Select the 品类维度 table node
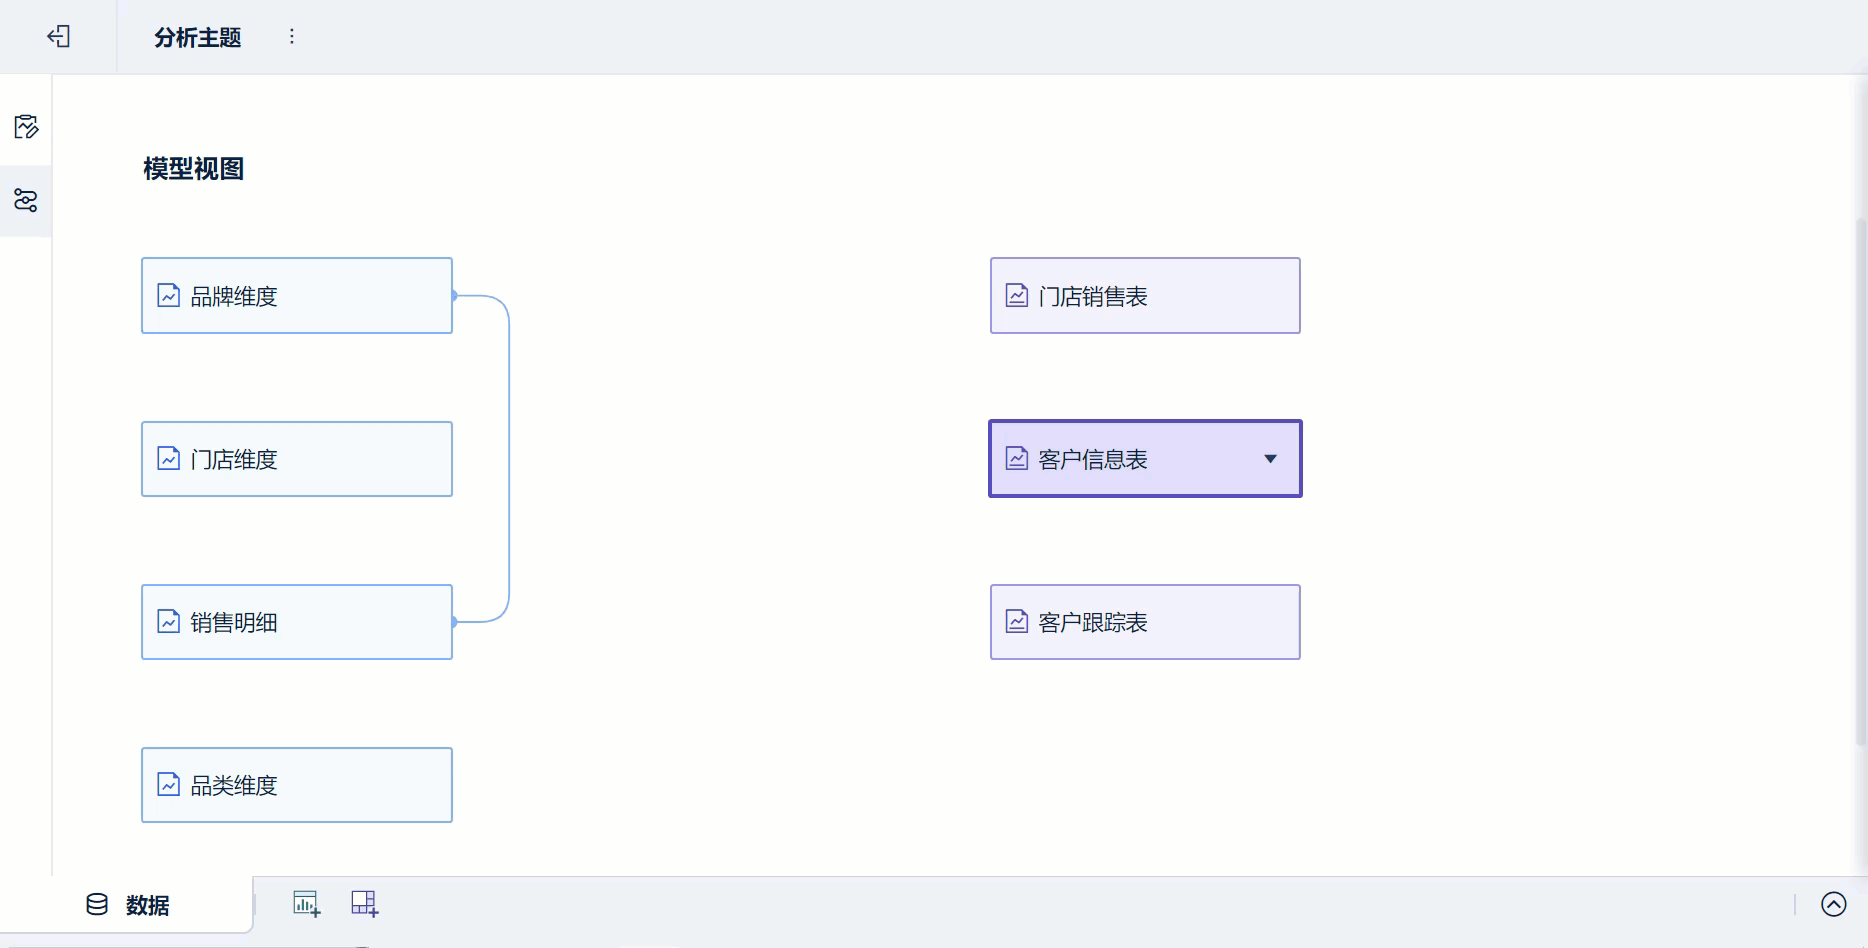Screen dimensions: 1868x948 click(x=297, y=785)
